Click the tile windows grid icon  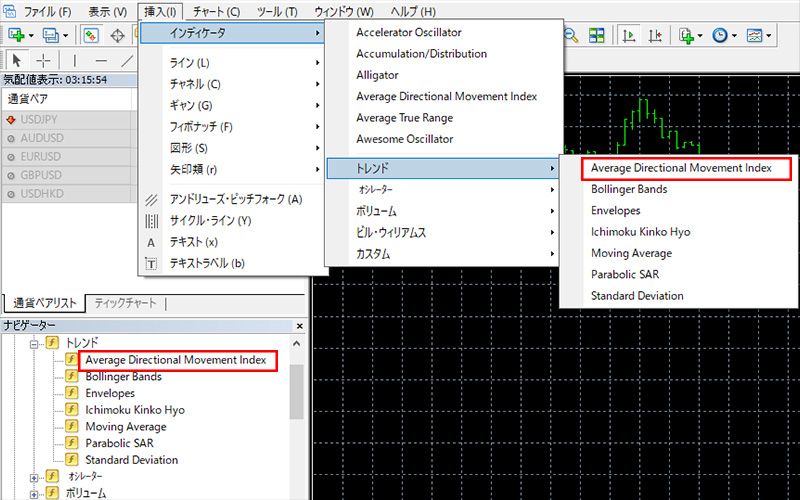pyautogui.click(x=597, y=35)
